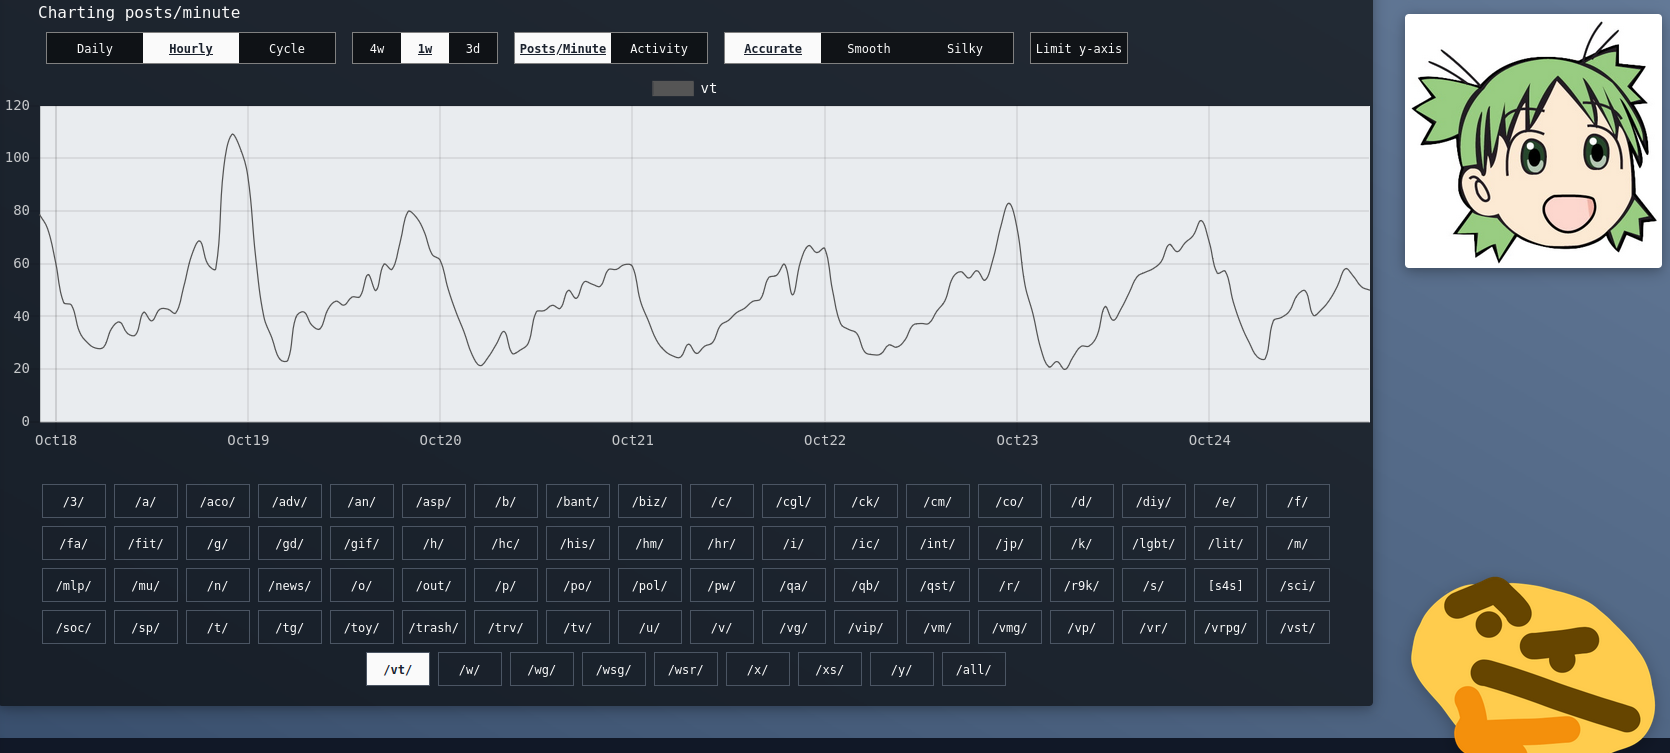Switch metric to Activity
1670x753 pixels.
click(659, 48)
